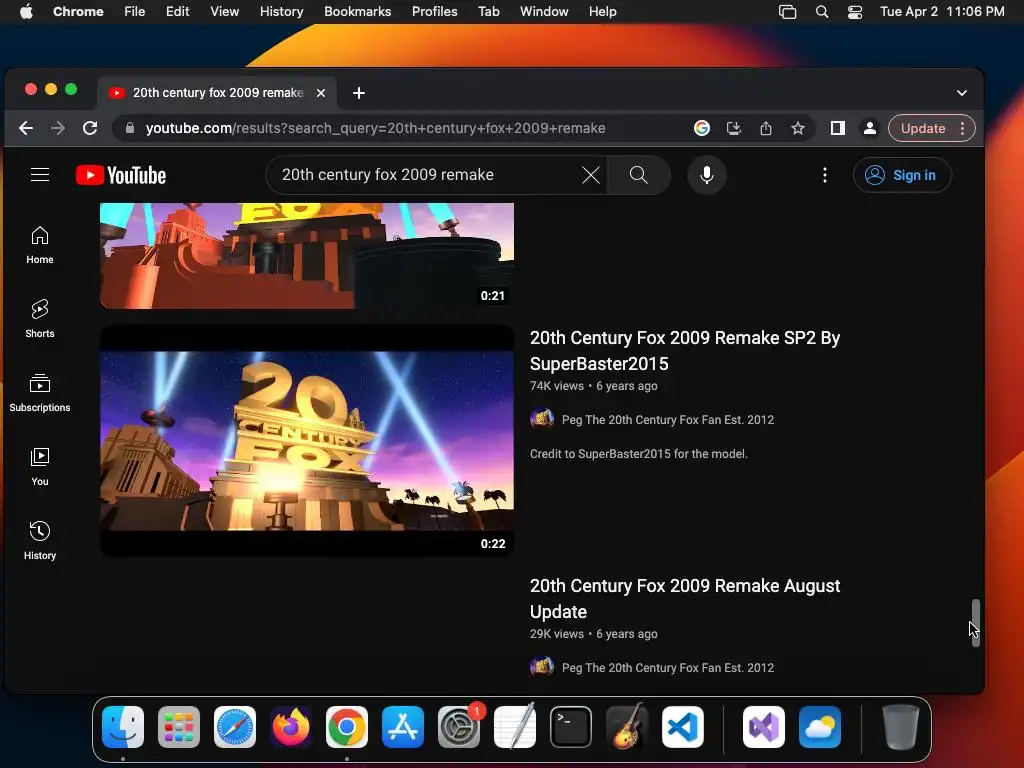
Task: Click the page scrollbar thumb
Action: (975, 623)
